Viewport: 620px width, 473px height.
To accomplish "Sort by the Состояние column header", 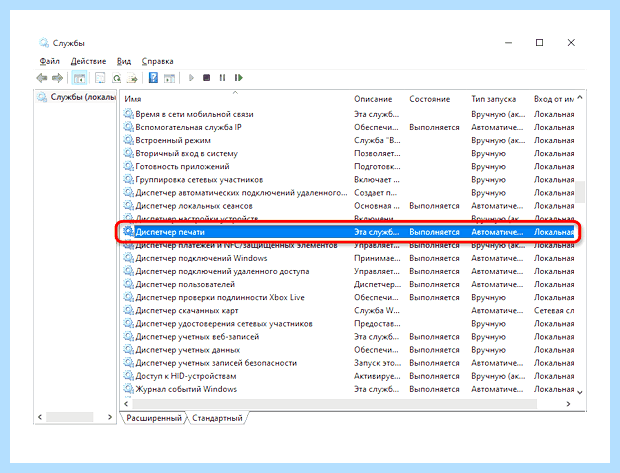I will (429, 99).
